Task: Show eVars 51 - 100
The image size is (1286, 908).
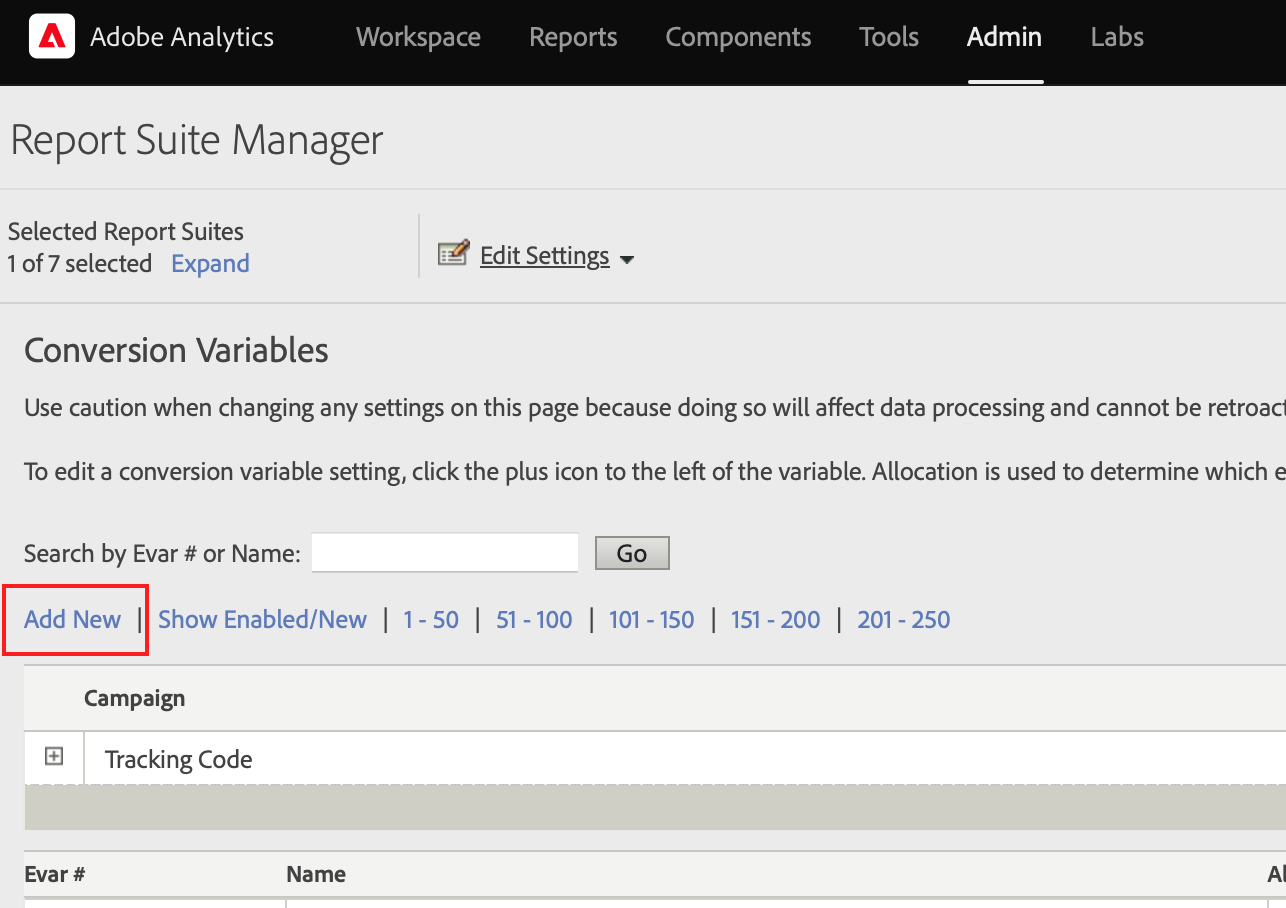Action: (x=534, y=620)
